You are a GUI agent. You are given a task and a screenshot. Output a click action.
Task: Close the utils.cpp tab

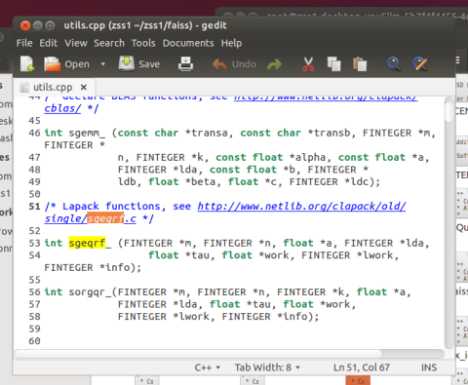[x=84, y=87]
